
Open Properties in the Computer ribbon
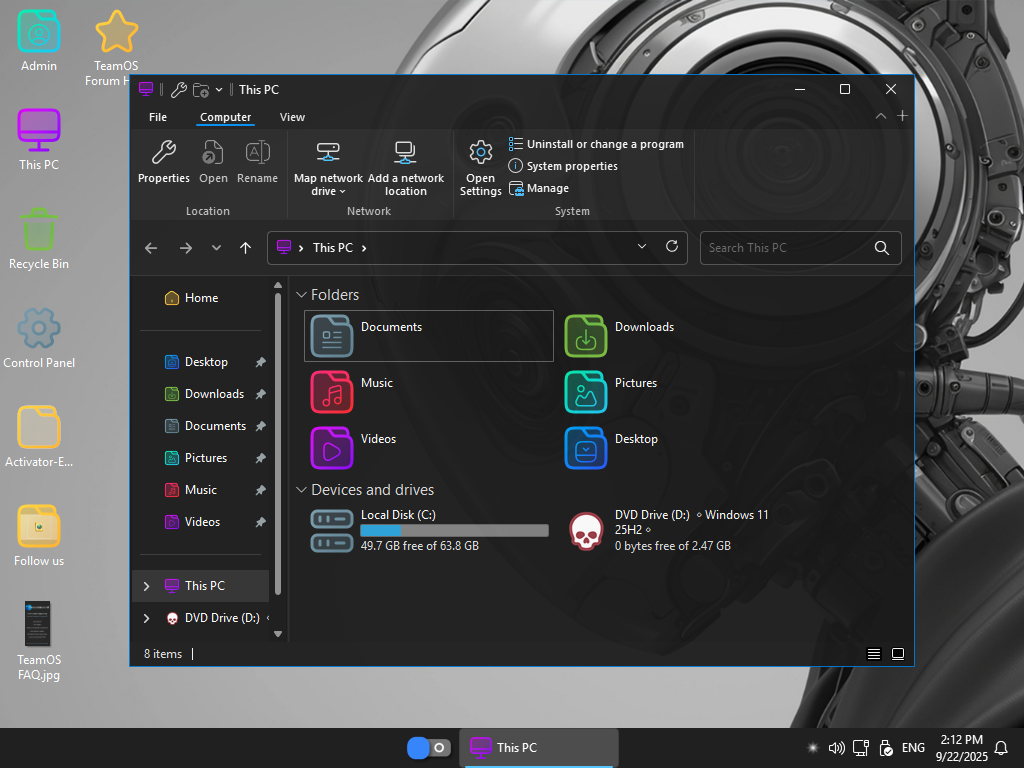(x=163, y=161)
